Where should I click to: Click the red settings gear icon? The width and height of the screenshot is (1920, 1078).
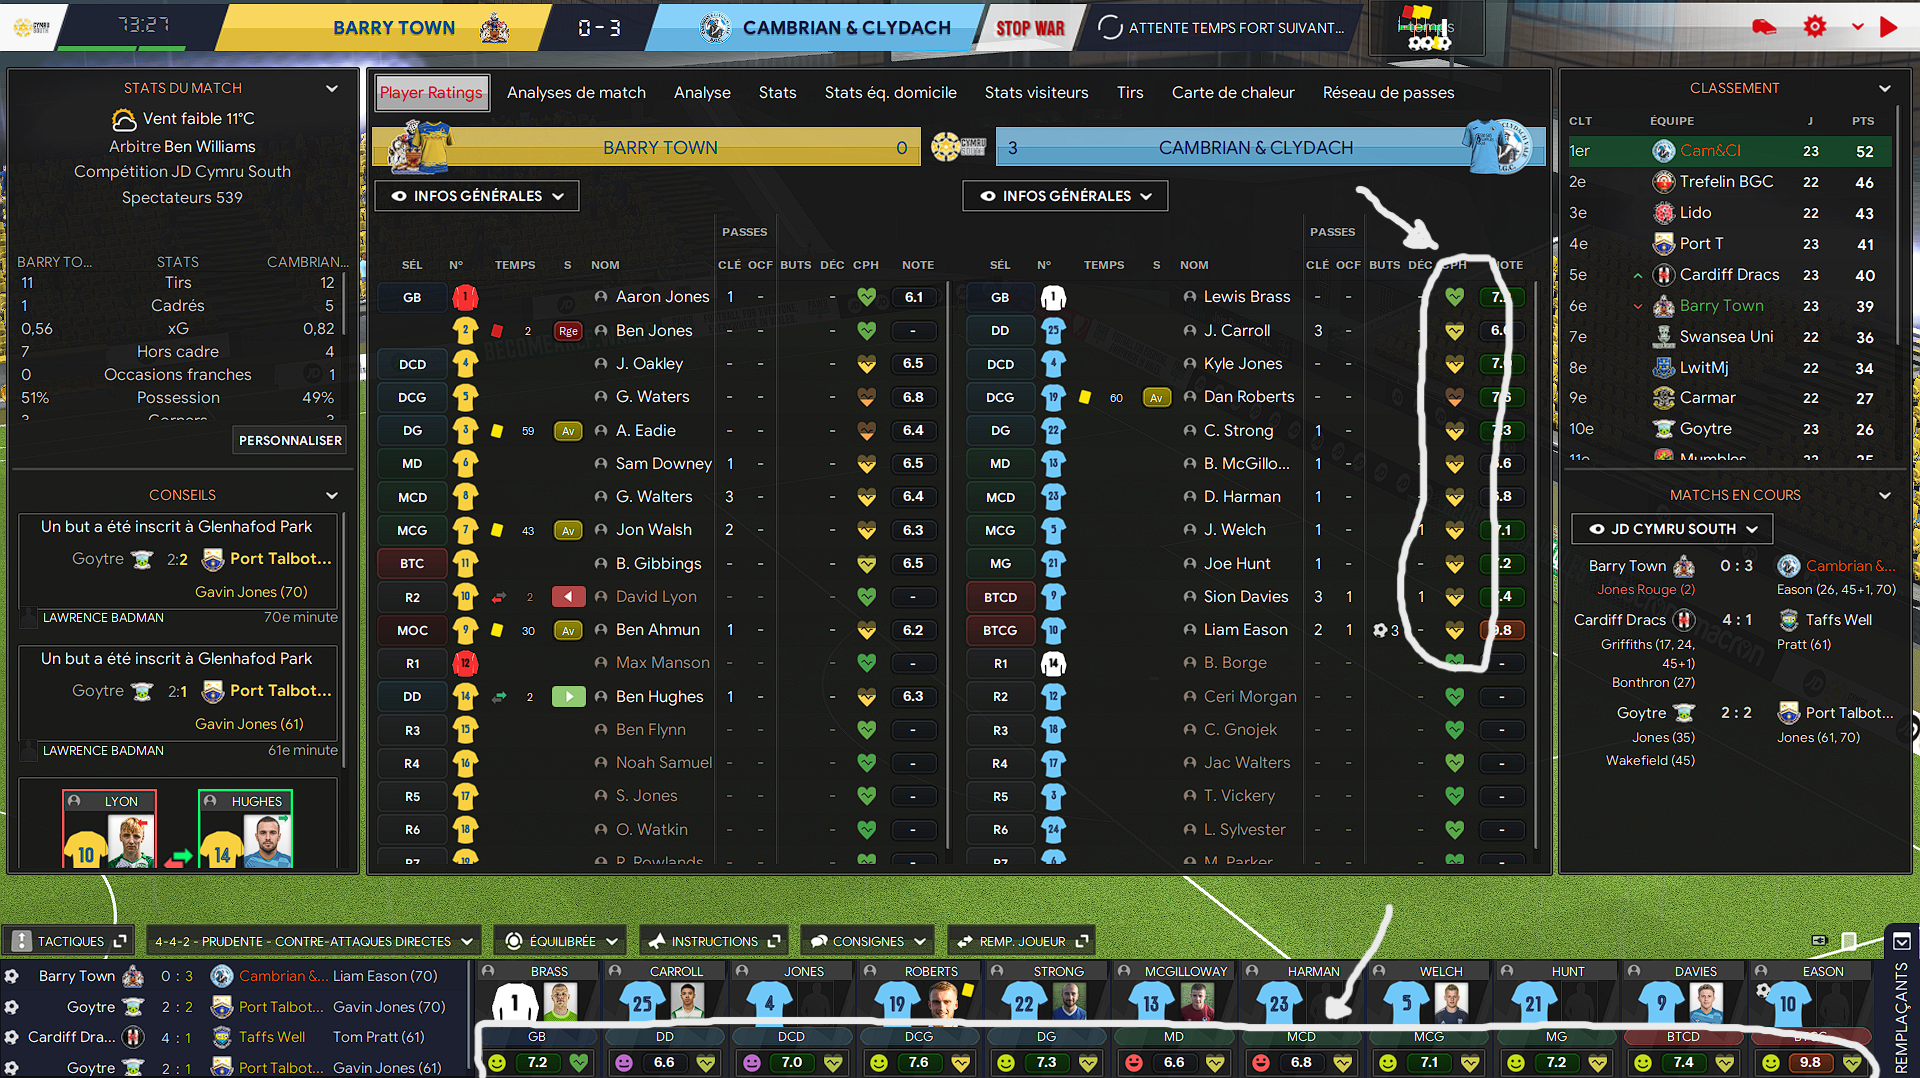1814,27
